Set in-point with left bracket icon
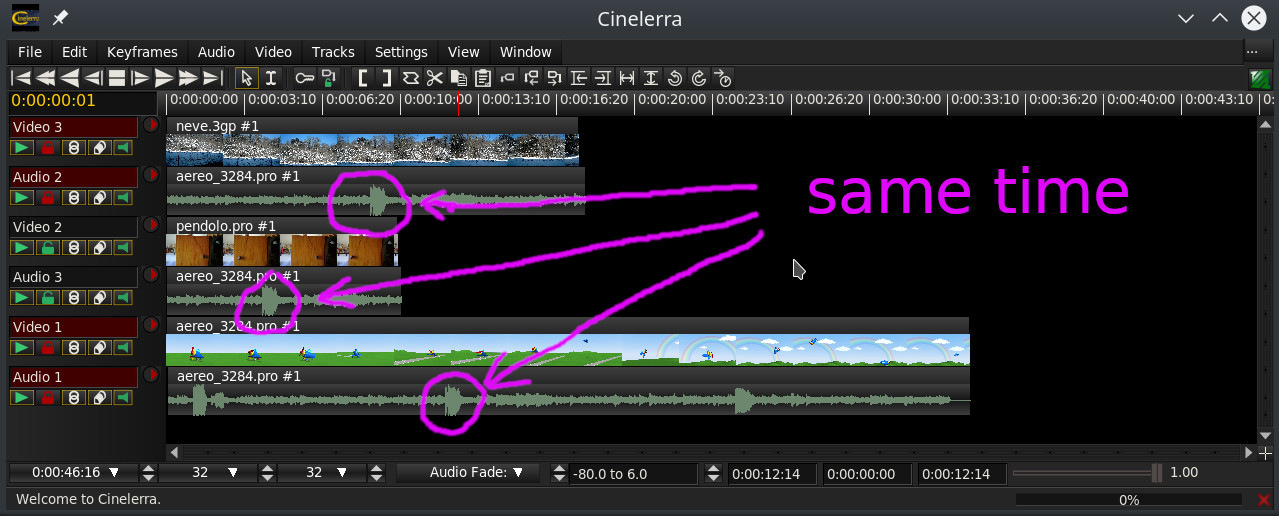 363,78
